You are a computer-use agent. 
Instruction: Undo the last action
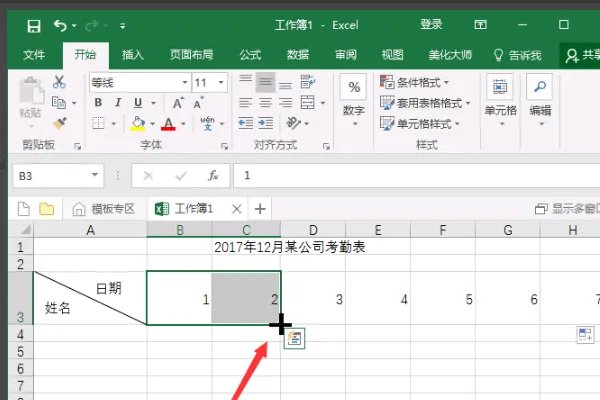[x=60, y=26]
